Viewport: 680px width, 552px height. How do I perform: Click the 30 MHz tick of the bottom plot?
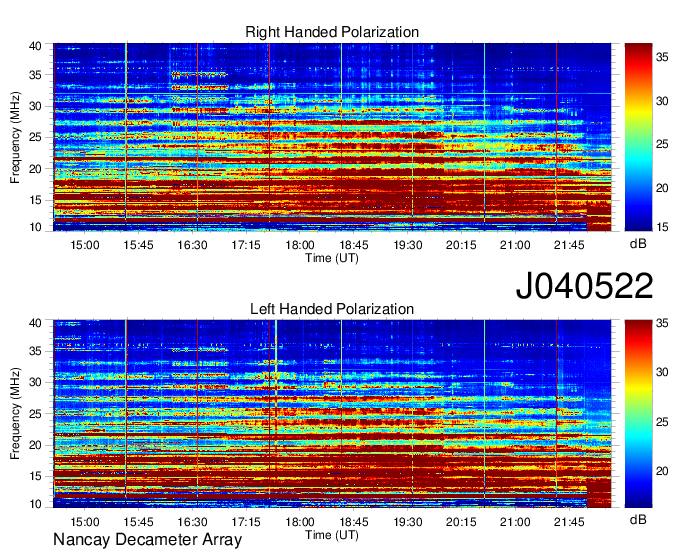[35, 382]
